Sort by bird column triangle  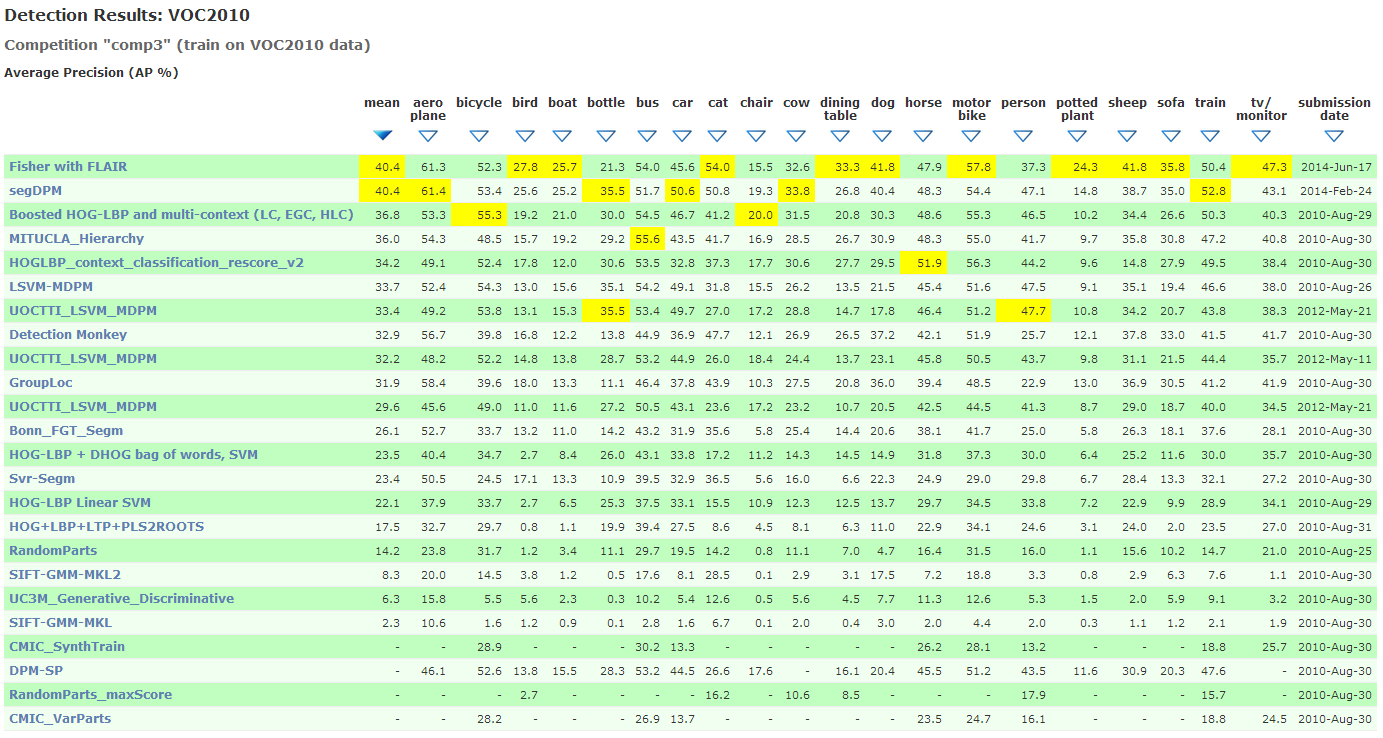click(525, 136)
